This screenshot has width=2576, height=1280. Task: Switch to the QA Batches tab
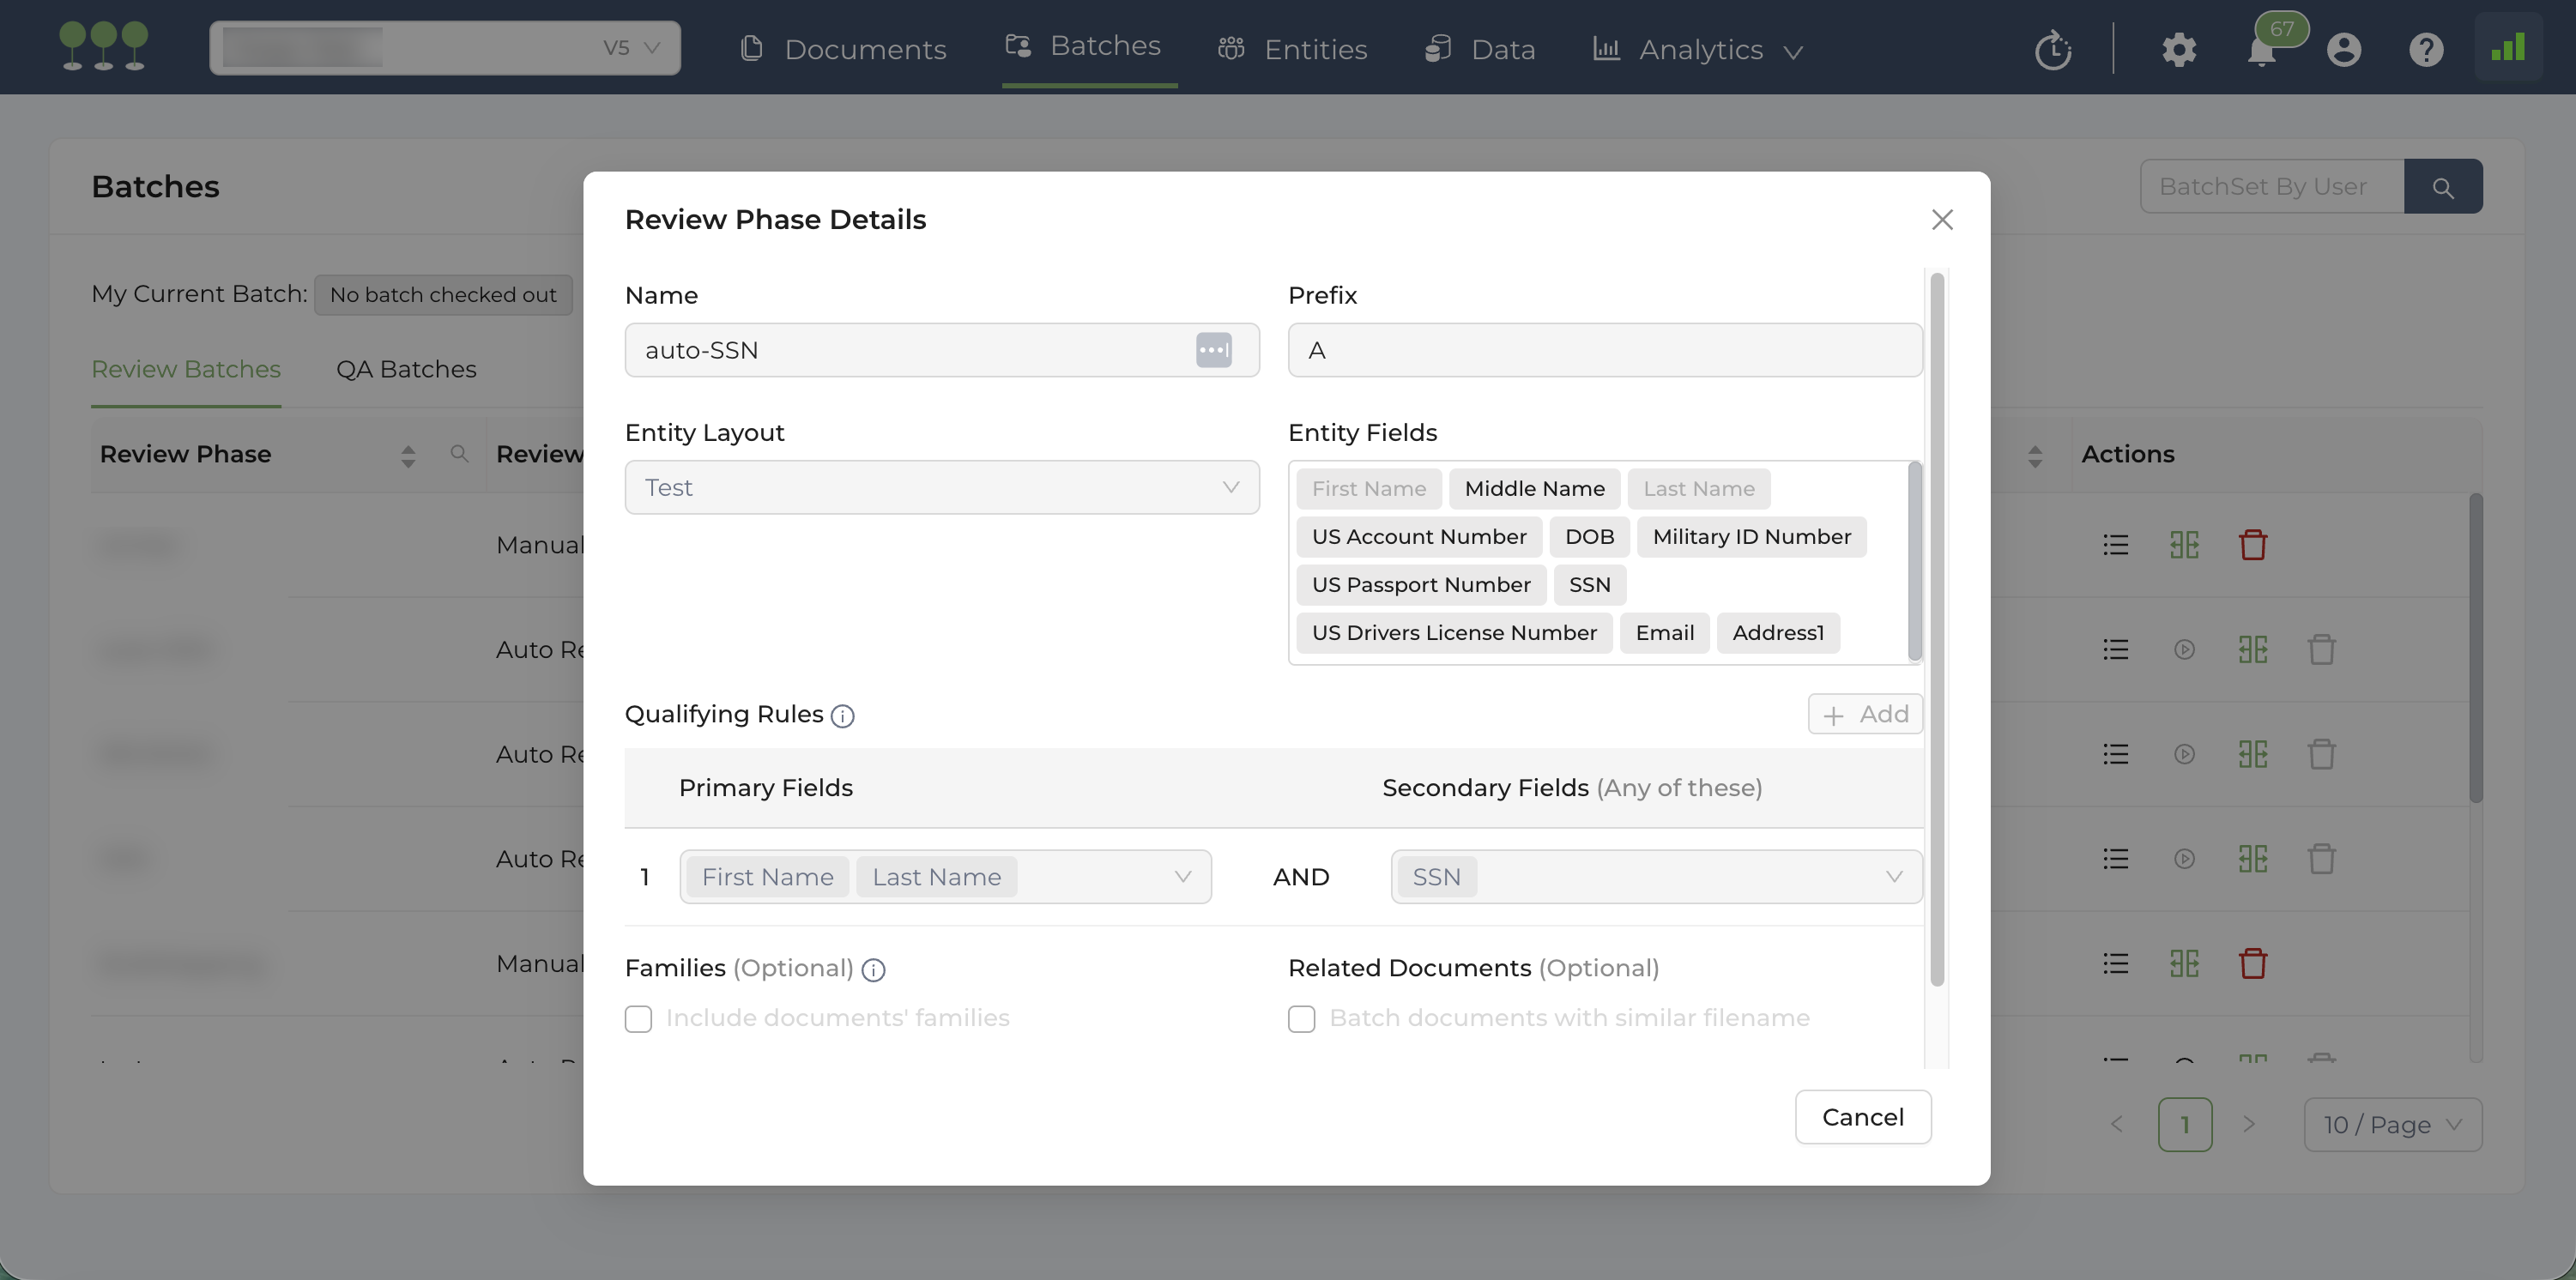point(406,369)
